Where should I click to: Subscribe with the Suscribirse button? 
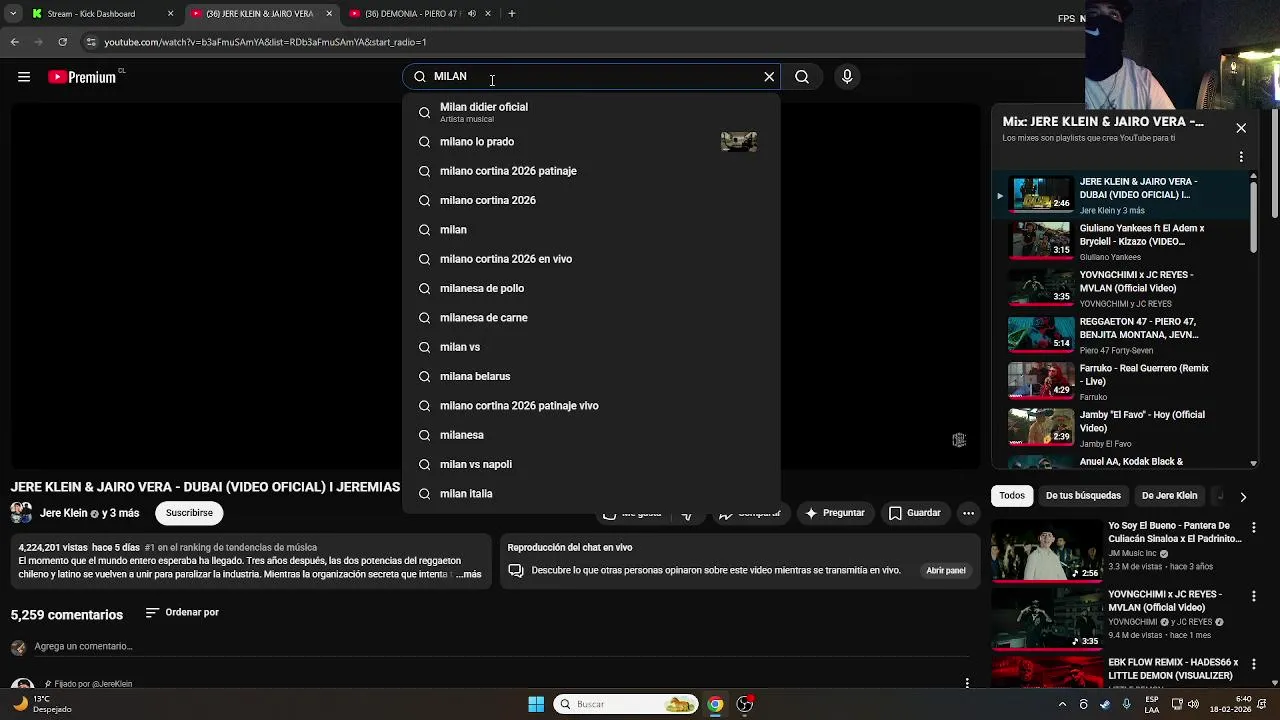click(189, 513)
